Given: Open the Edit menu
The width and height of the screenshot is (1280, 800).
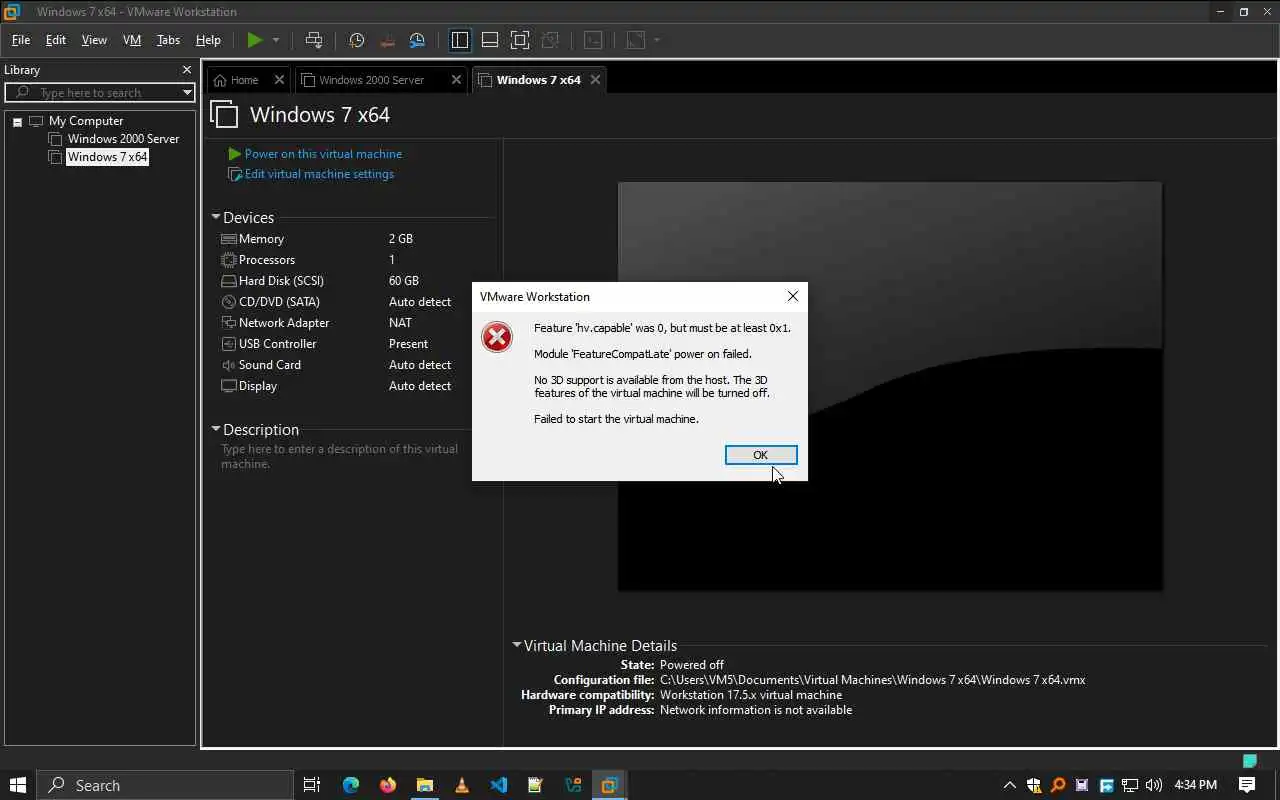Looking at the screenshot, I should point(56,40).
